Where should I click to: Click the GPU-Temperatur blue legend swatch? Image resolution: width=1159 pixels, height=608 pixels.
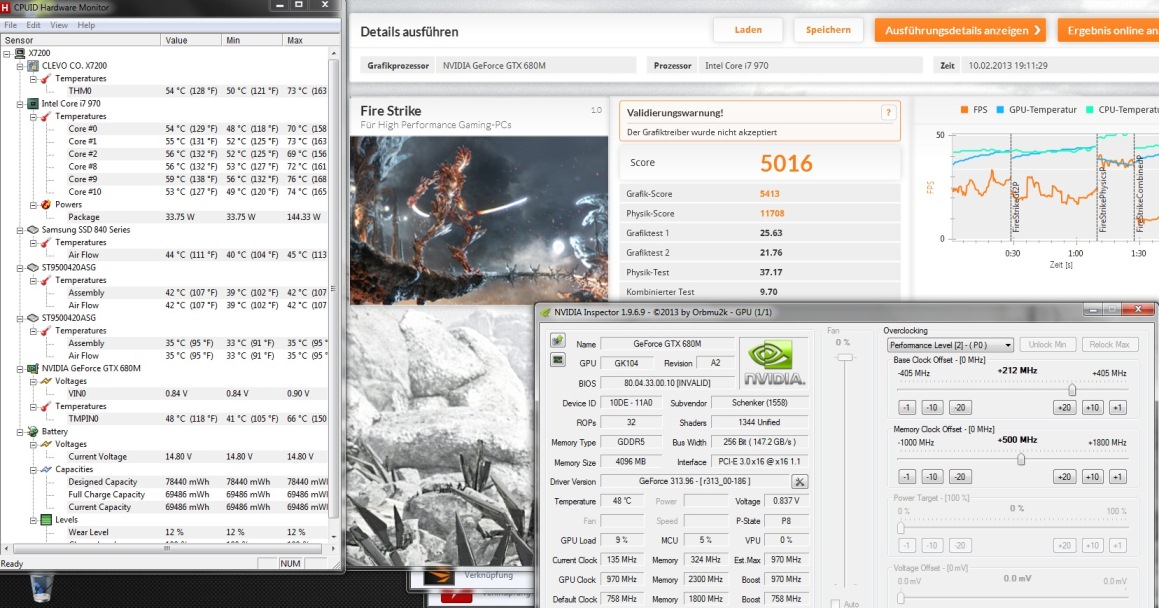click(x=1000, y=110)
